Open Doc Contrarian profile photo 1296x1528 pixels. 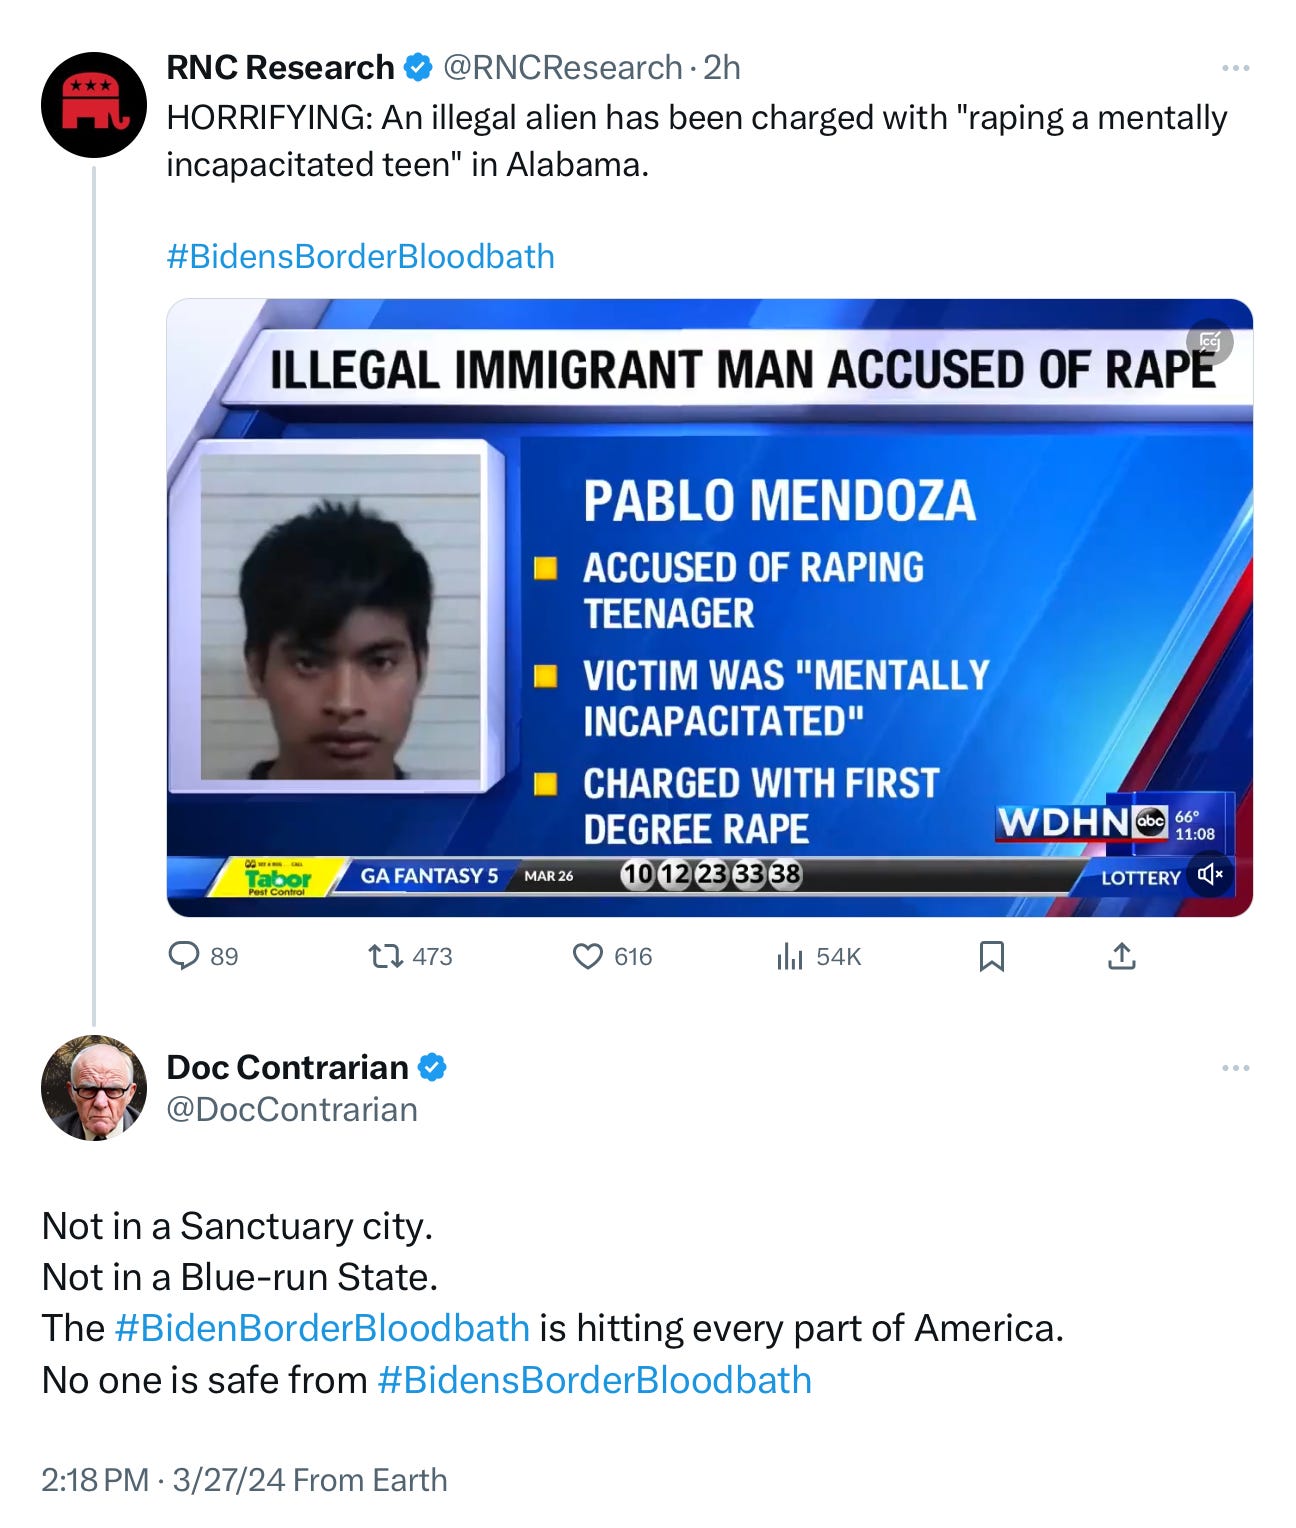94,1088
